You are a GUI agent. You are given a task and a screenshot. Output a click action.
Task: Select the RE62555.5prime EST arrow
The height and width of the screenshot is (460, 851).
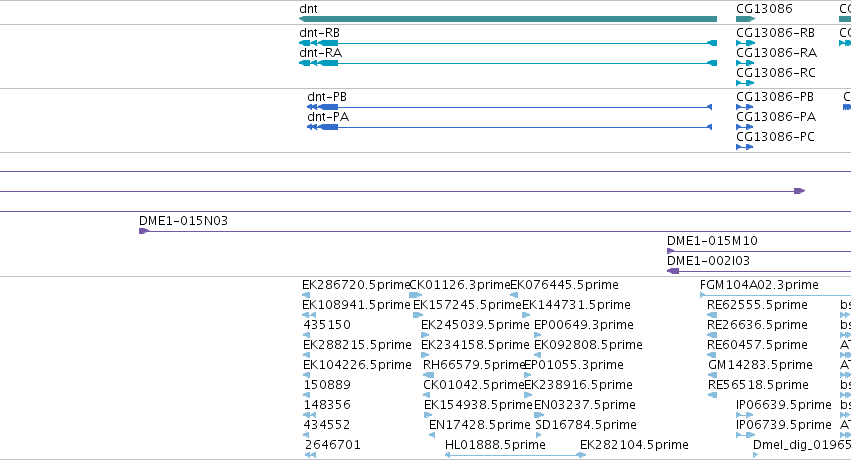(x=712, y=315)
